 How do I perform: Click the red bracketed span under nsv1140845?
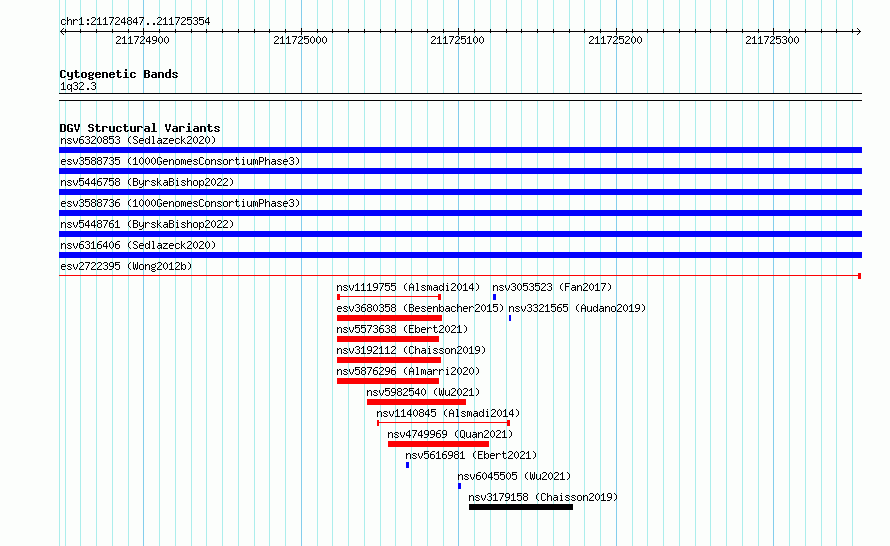click(443, 423)
